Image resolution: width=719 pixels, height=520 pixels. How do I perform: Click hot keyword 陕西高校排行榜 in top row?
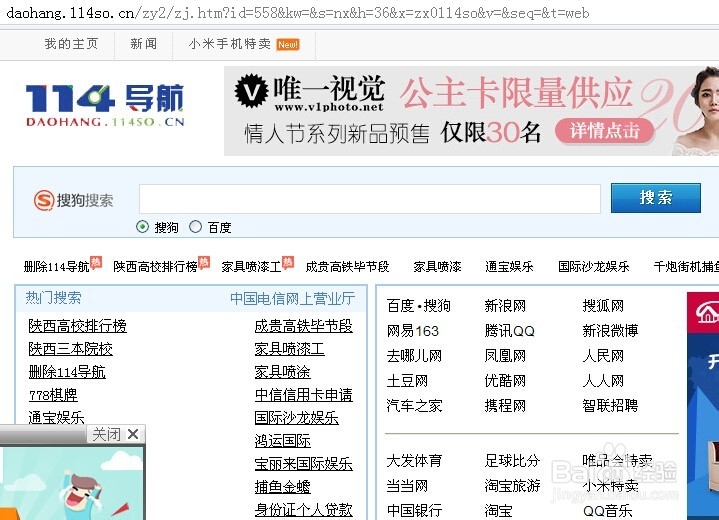coord(155,266)
